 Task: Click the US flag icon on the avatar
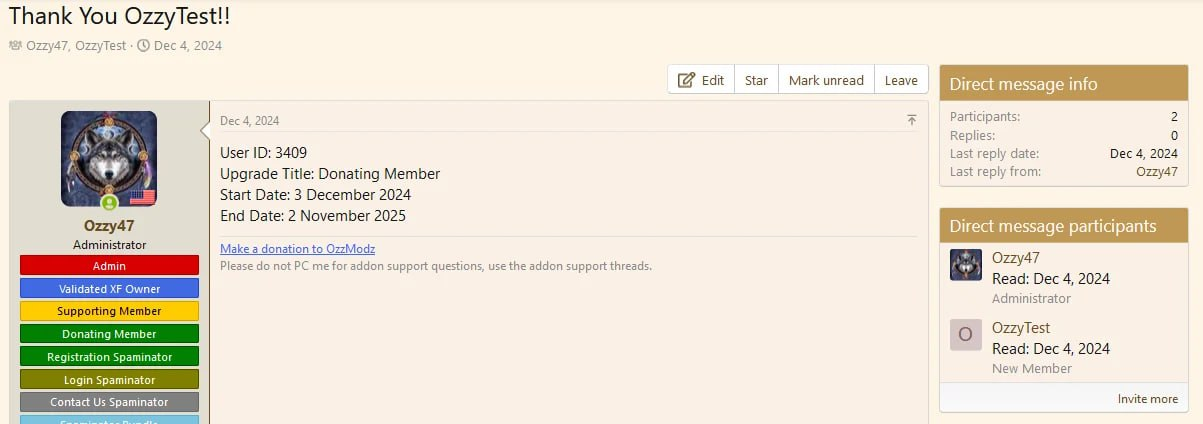pyautogui.click(x=143, y=196)
